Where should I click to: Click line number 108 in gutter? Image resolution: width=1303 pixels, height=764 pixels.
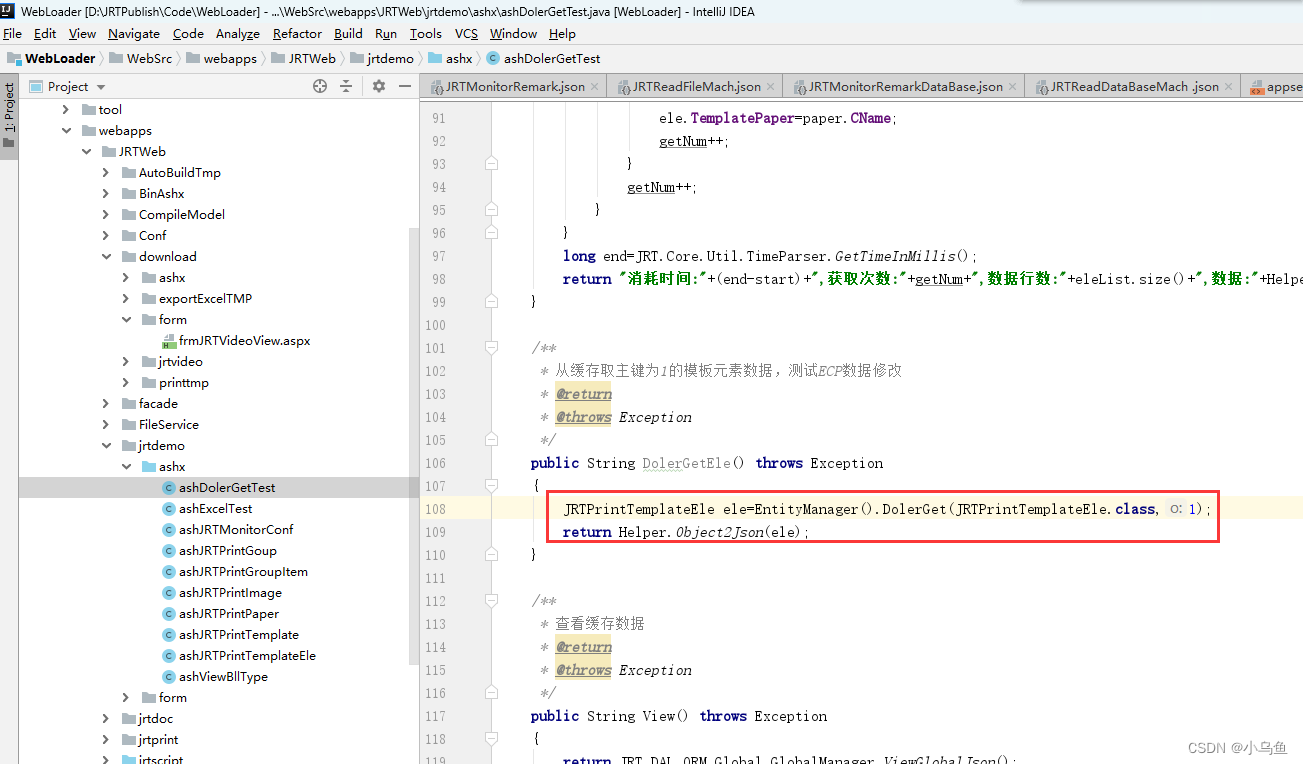(x=435, y=509)
